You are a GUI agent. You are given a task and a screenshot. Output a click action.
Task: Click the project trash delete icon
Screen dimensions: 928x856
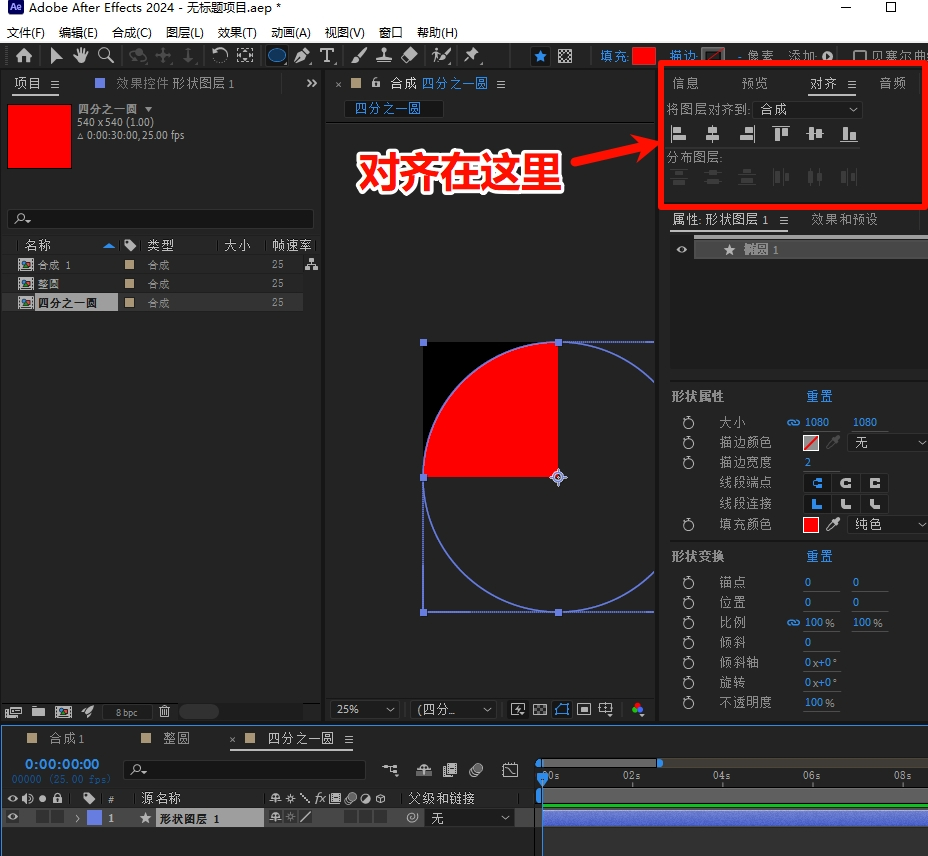coord(165,711)
